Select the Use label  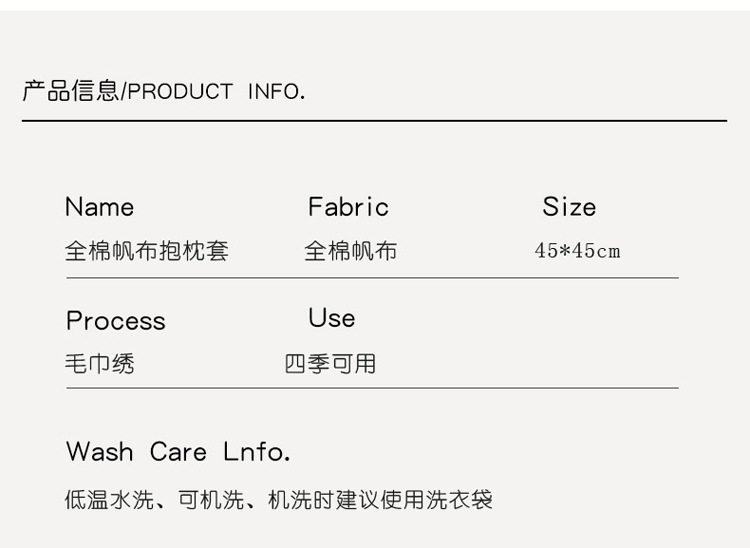click(332, 318)
